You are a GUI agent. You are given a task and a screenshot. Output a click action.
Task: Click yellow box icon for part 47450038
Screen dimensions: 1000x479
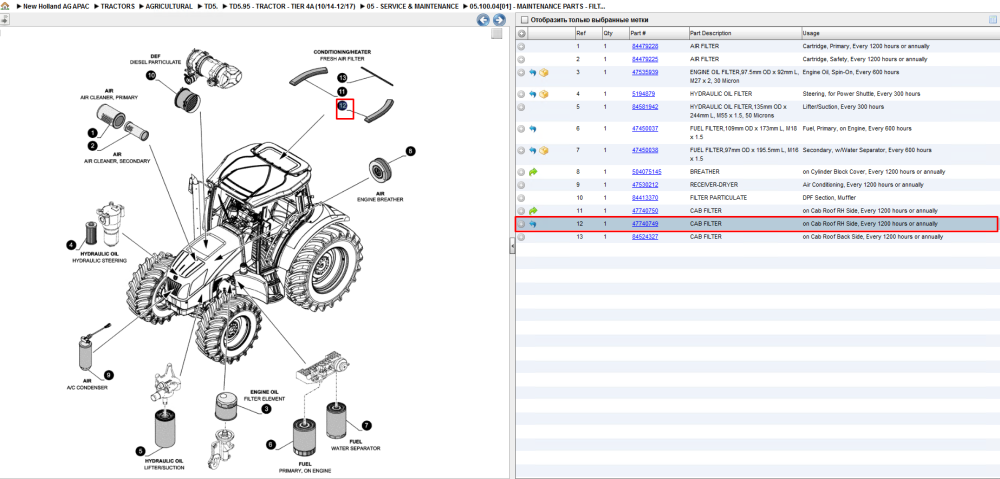click(543, 151)
